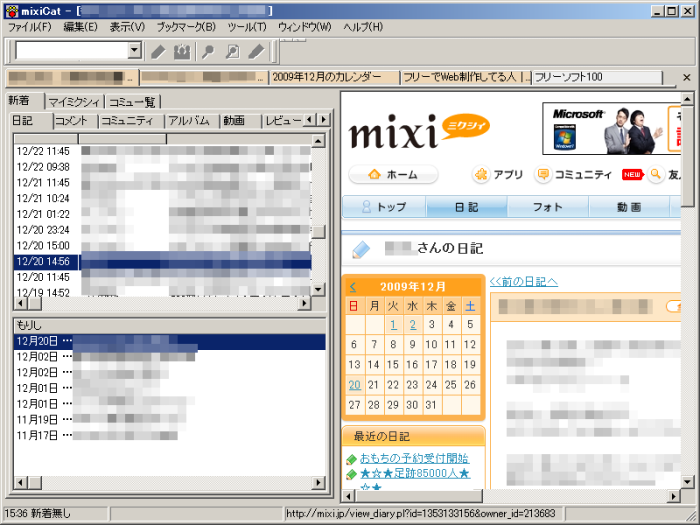Open the ヘルプ(H) menu
Viewport: 700px width, 525px height.
[363, 27]
